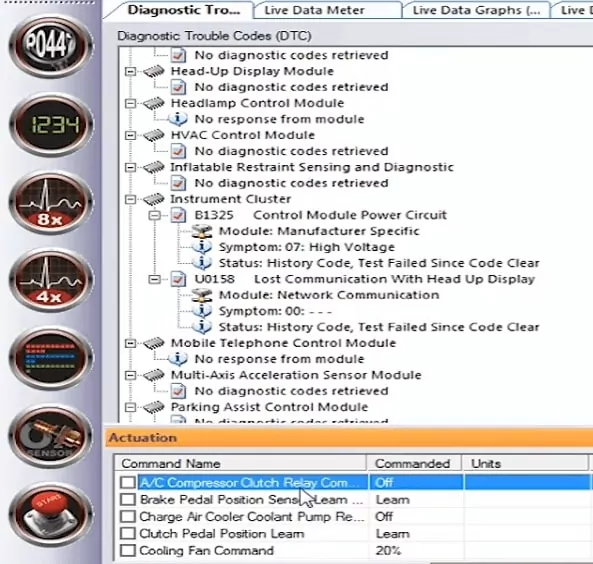Screen dimensions: 593x564
Task: Click the Head-Up Display Module chip icon
Action: click(x=154, y=71)
